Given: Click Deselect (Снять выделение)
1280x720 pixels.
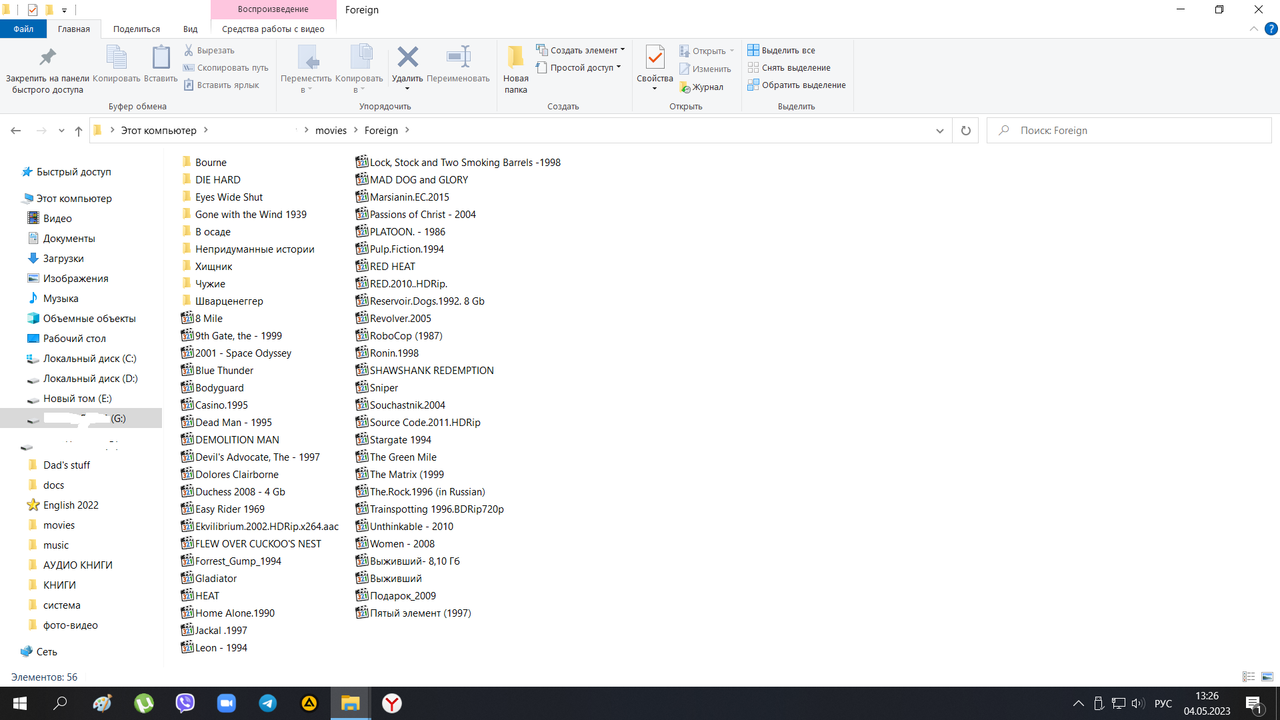Looking at the screenshot, I should tap(788, 68).
